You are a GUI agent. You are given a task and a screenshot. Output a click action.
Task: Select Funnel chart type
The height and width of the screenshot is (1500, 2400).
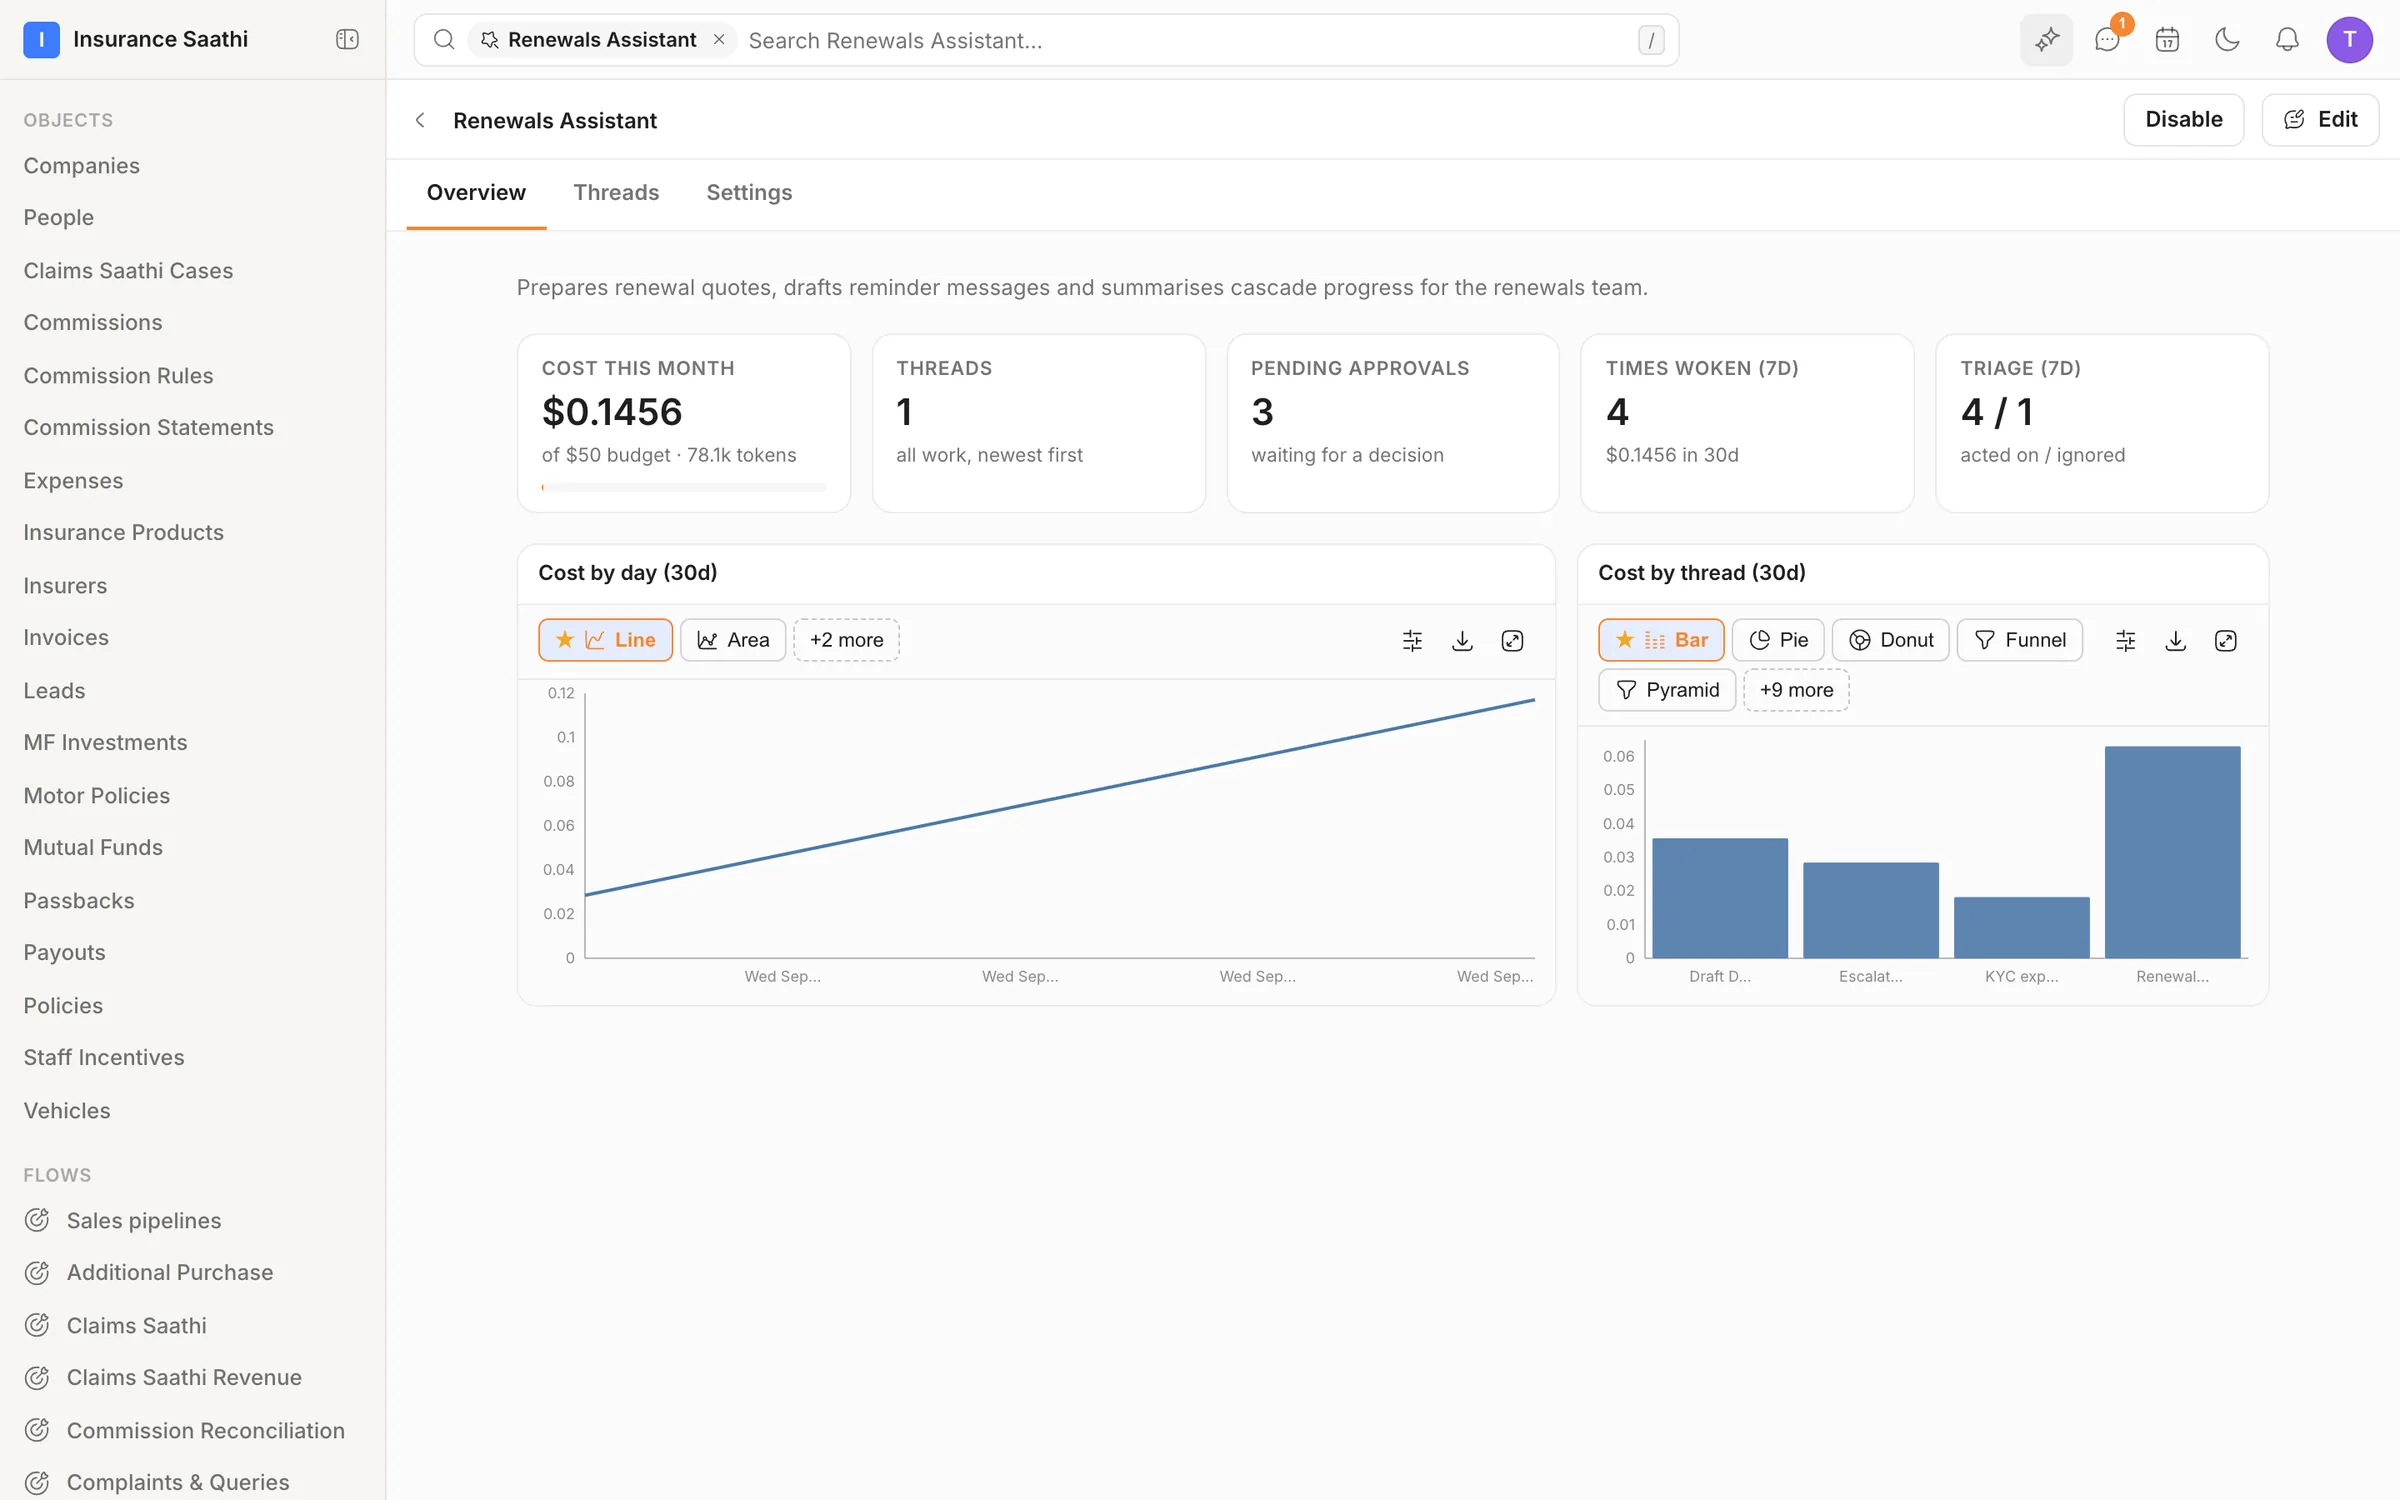pos(2020,640)
